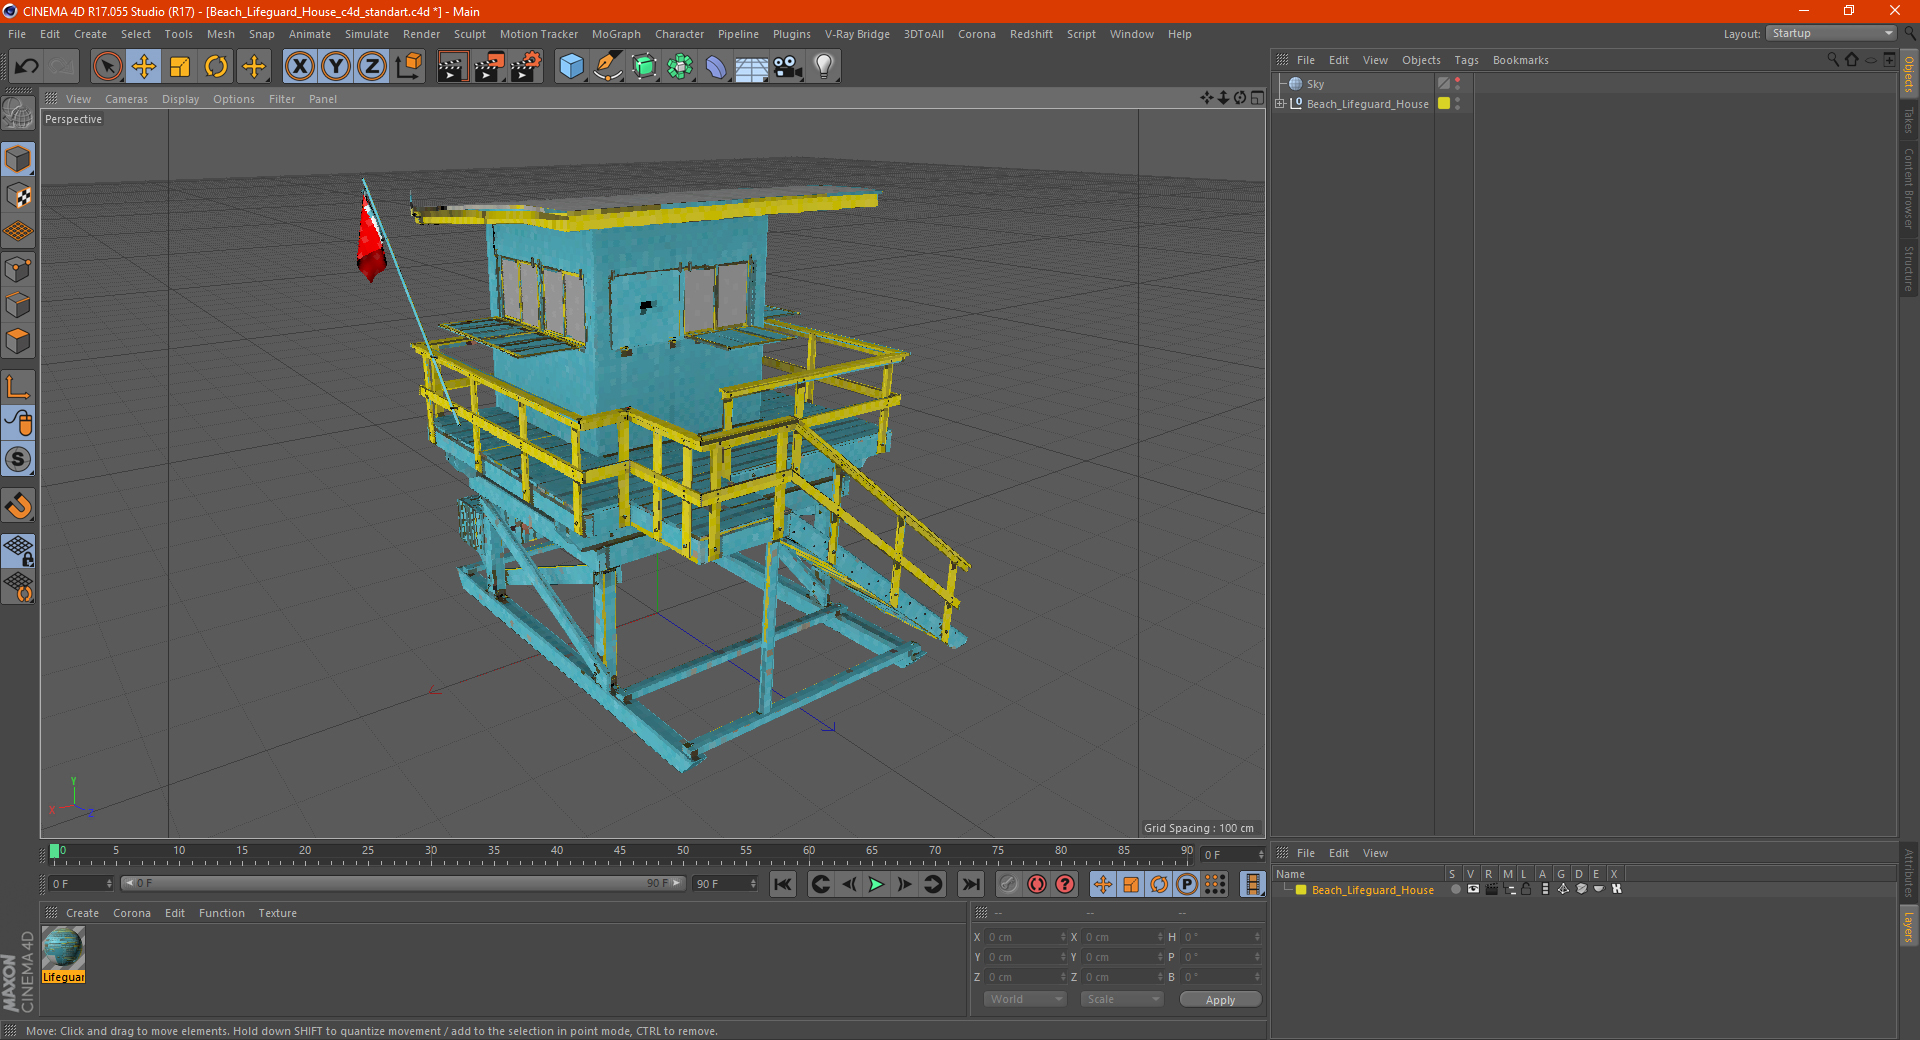Click the Apply button
This screenshot has height=1040, width=1920.
click(x=1220, y=1000)
